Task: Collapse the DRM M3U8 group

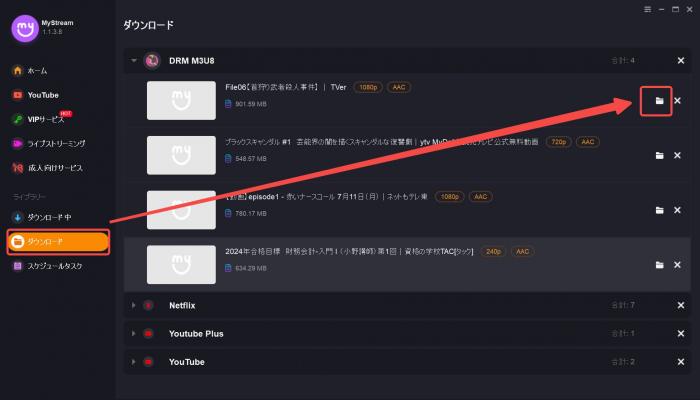Action: pos(133,60)
